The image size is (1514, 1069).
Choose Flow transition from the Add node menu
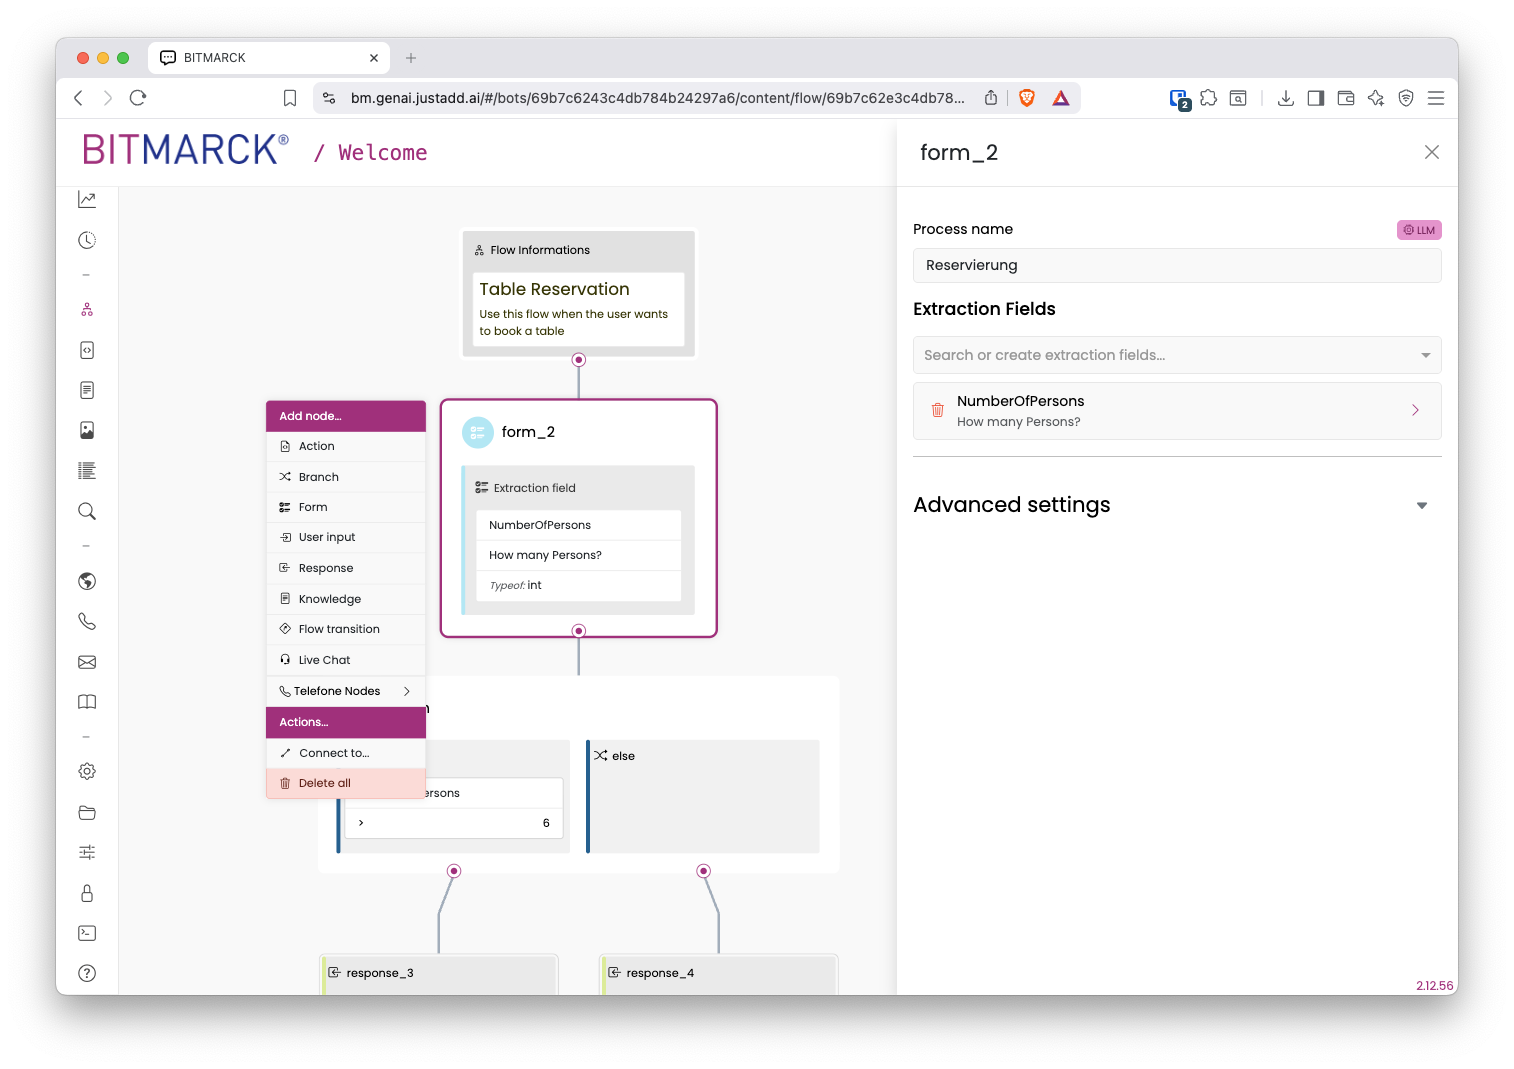pos(346,629)
